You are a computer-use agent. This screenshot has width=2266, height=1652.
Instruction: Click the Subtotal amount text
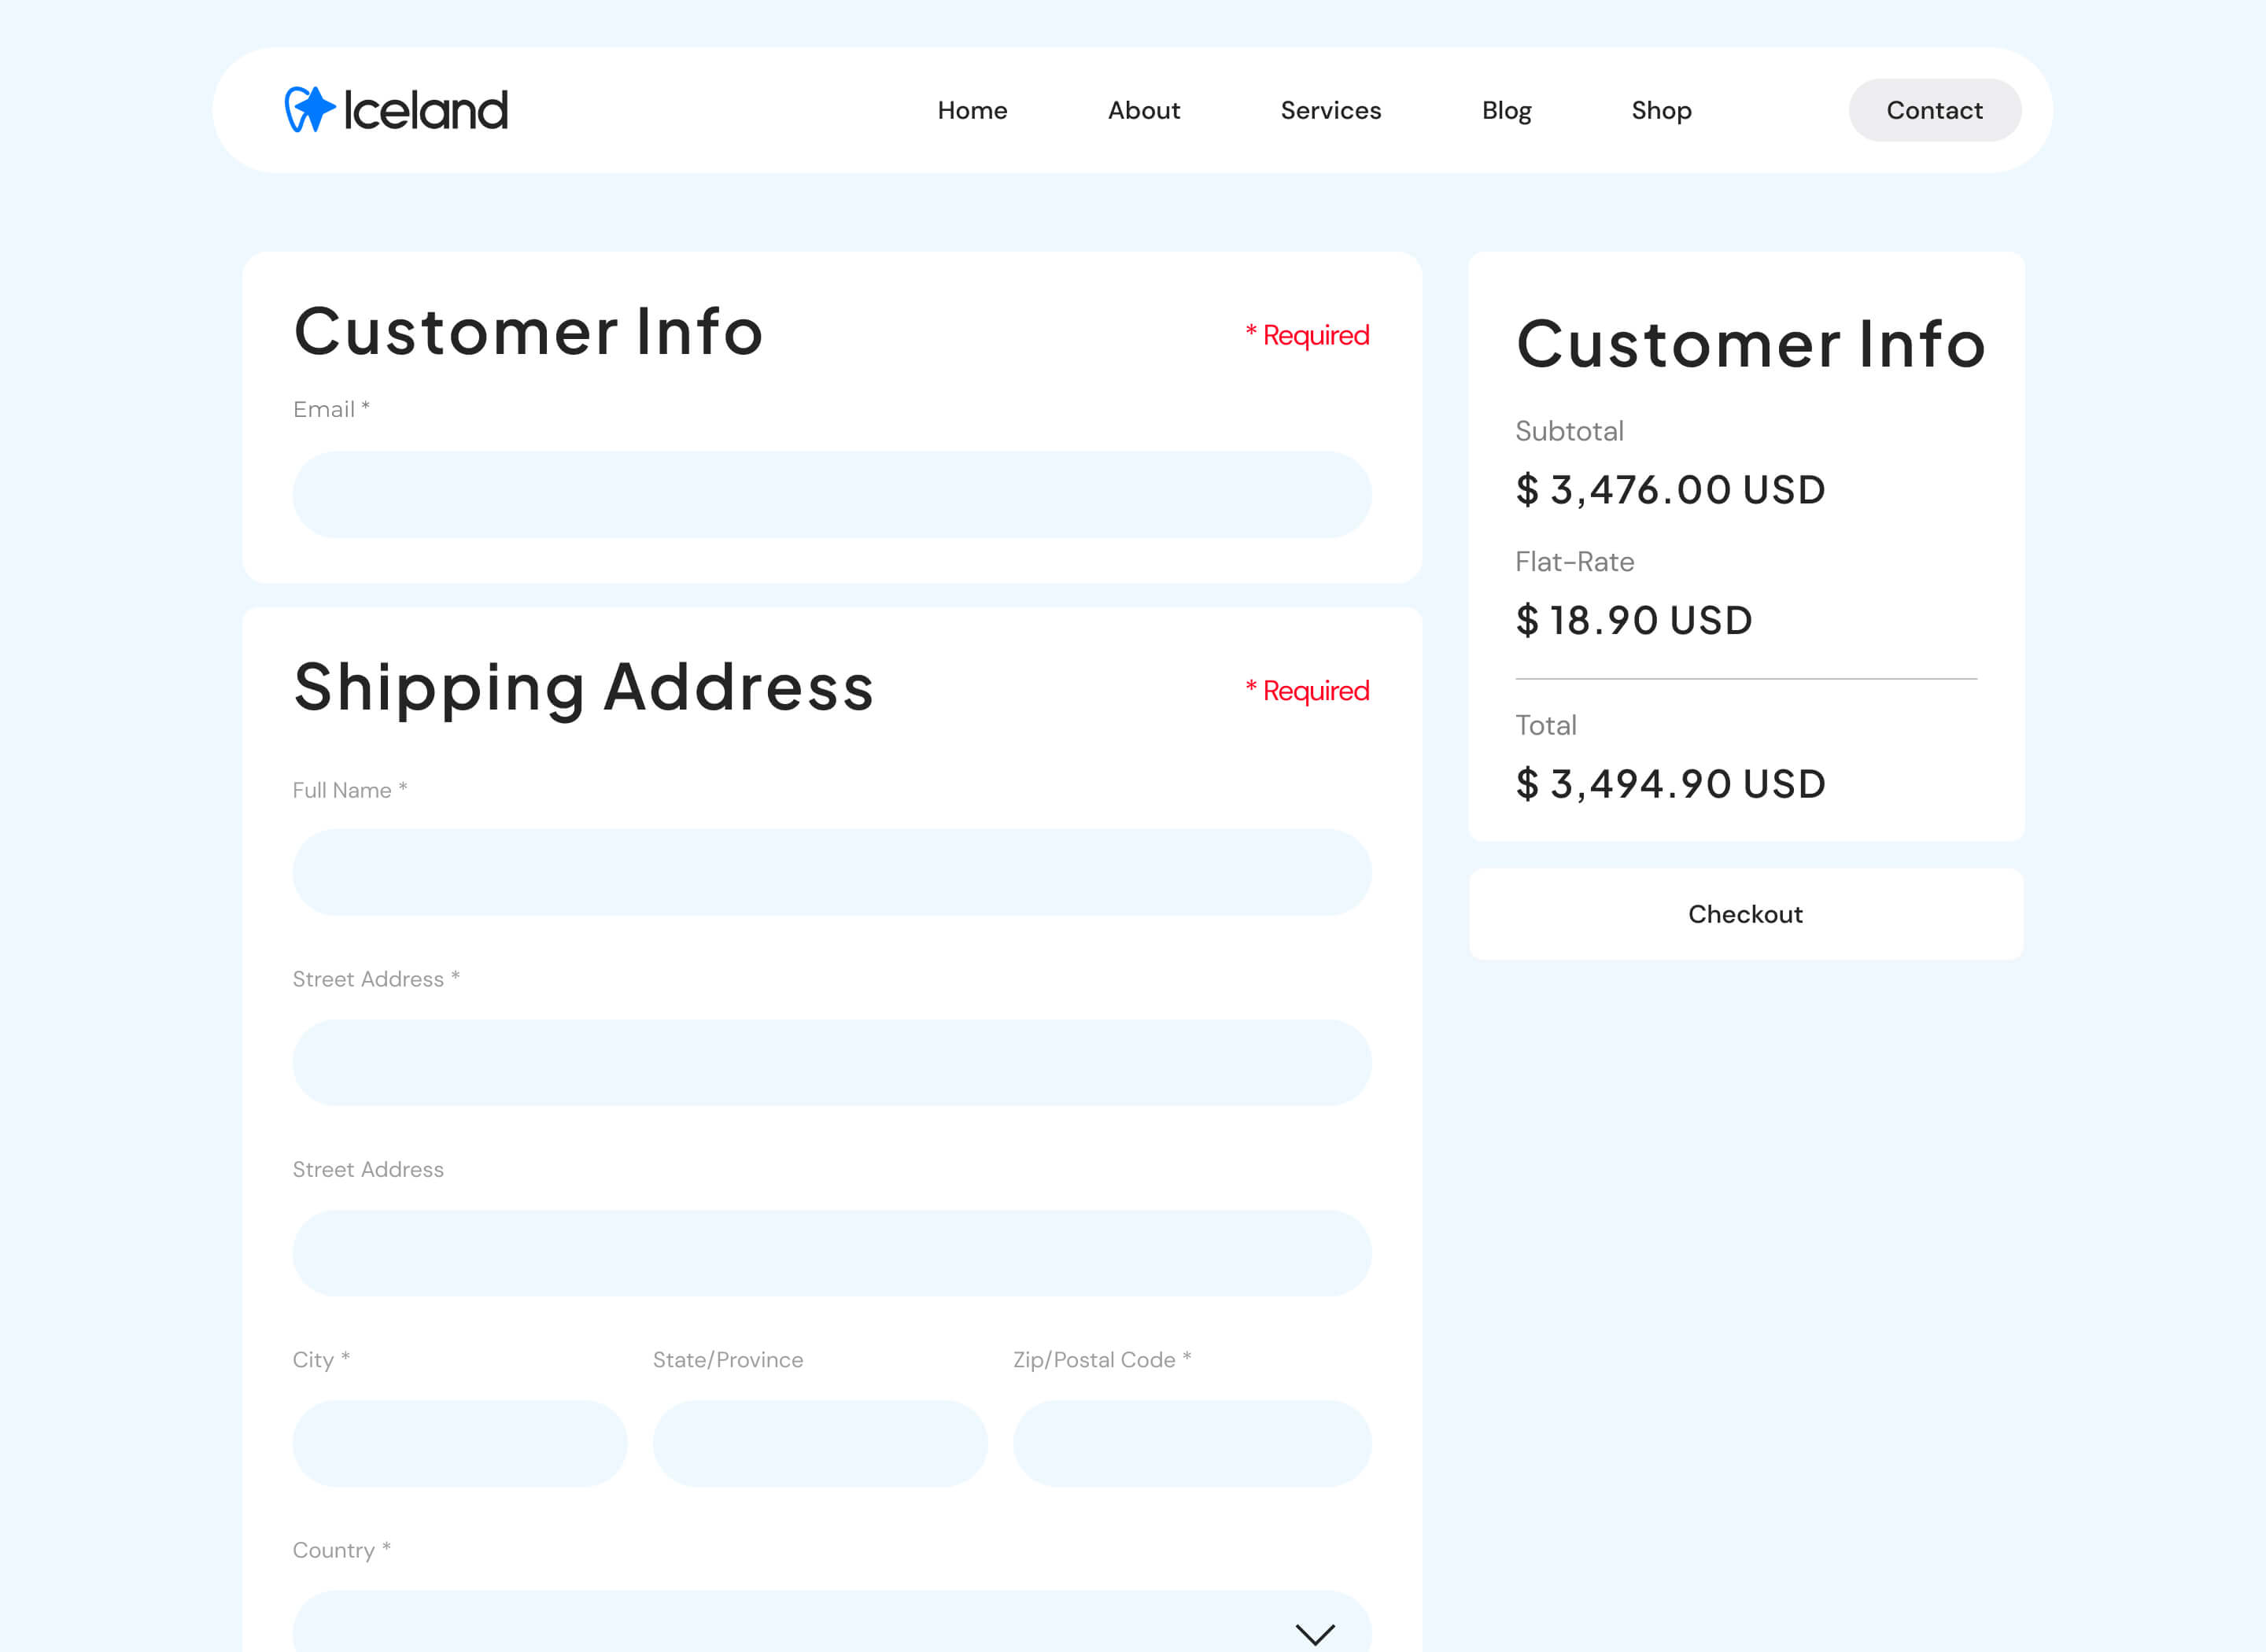1670,489
